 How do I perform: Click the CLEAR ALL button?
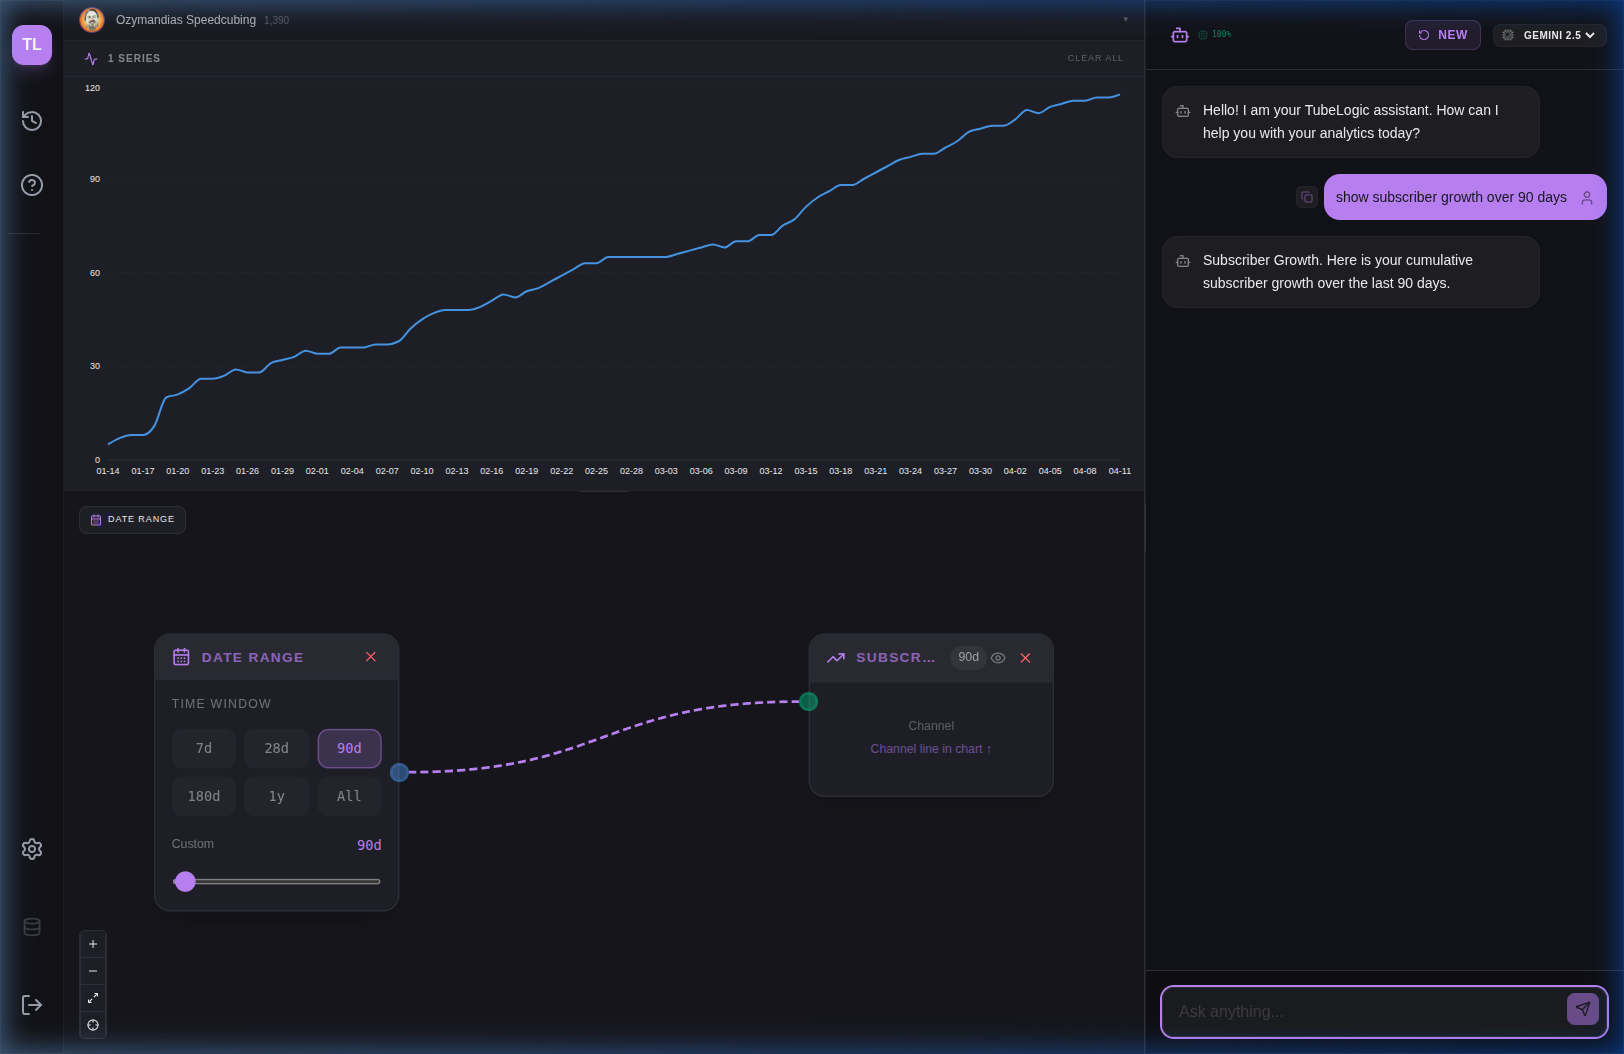tap(1095, 58)
